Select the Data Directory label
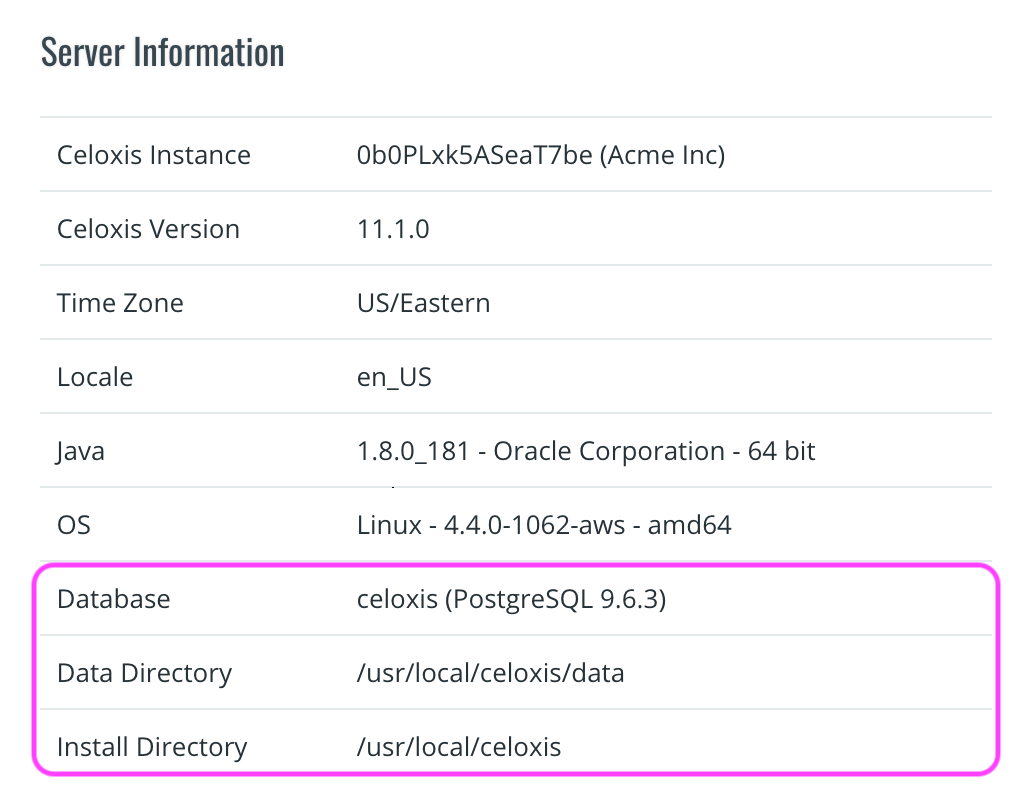Image resolution: width=1032 pixels, height=810 pixels. pyautogui.click(x=144, y=673)
